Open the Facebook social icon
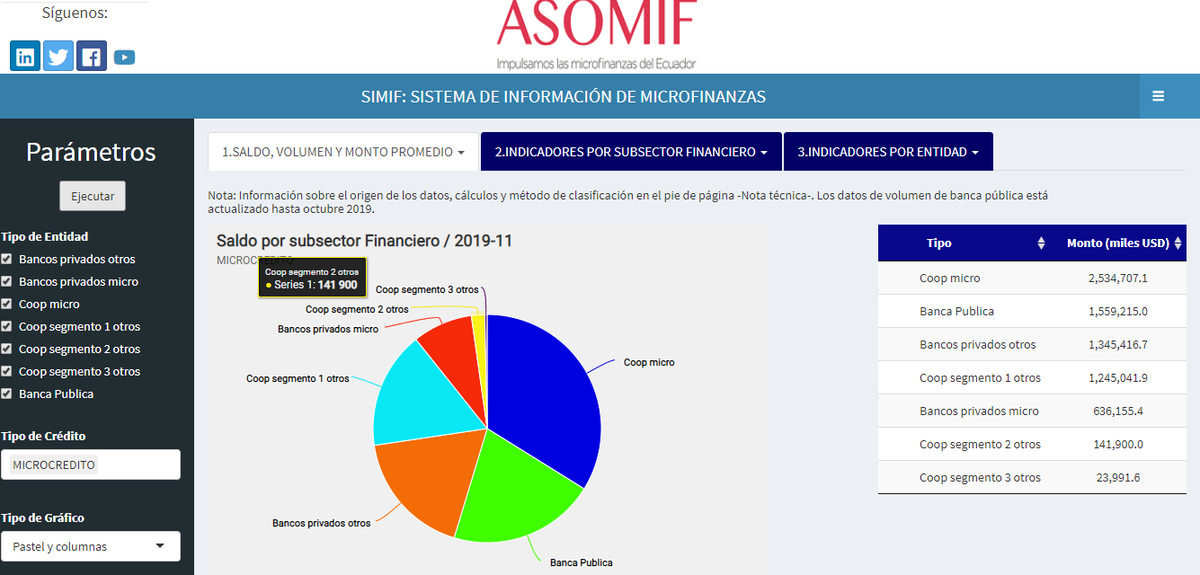The image size is (1200, 575). [x=92, y=56]
